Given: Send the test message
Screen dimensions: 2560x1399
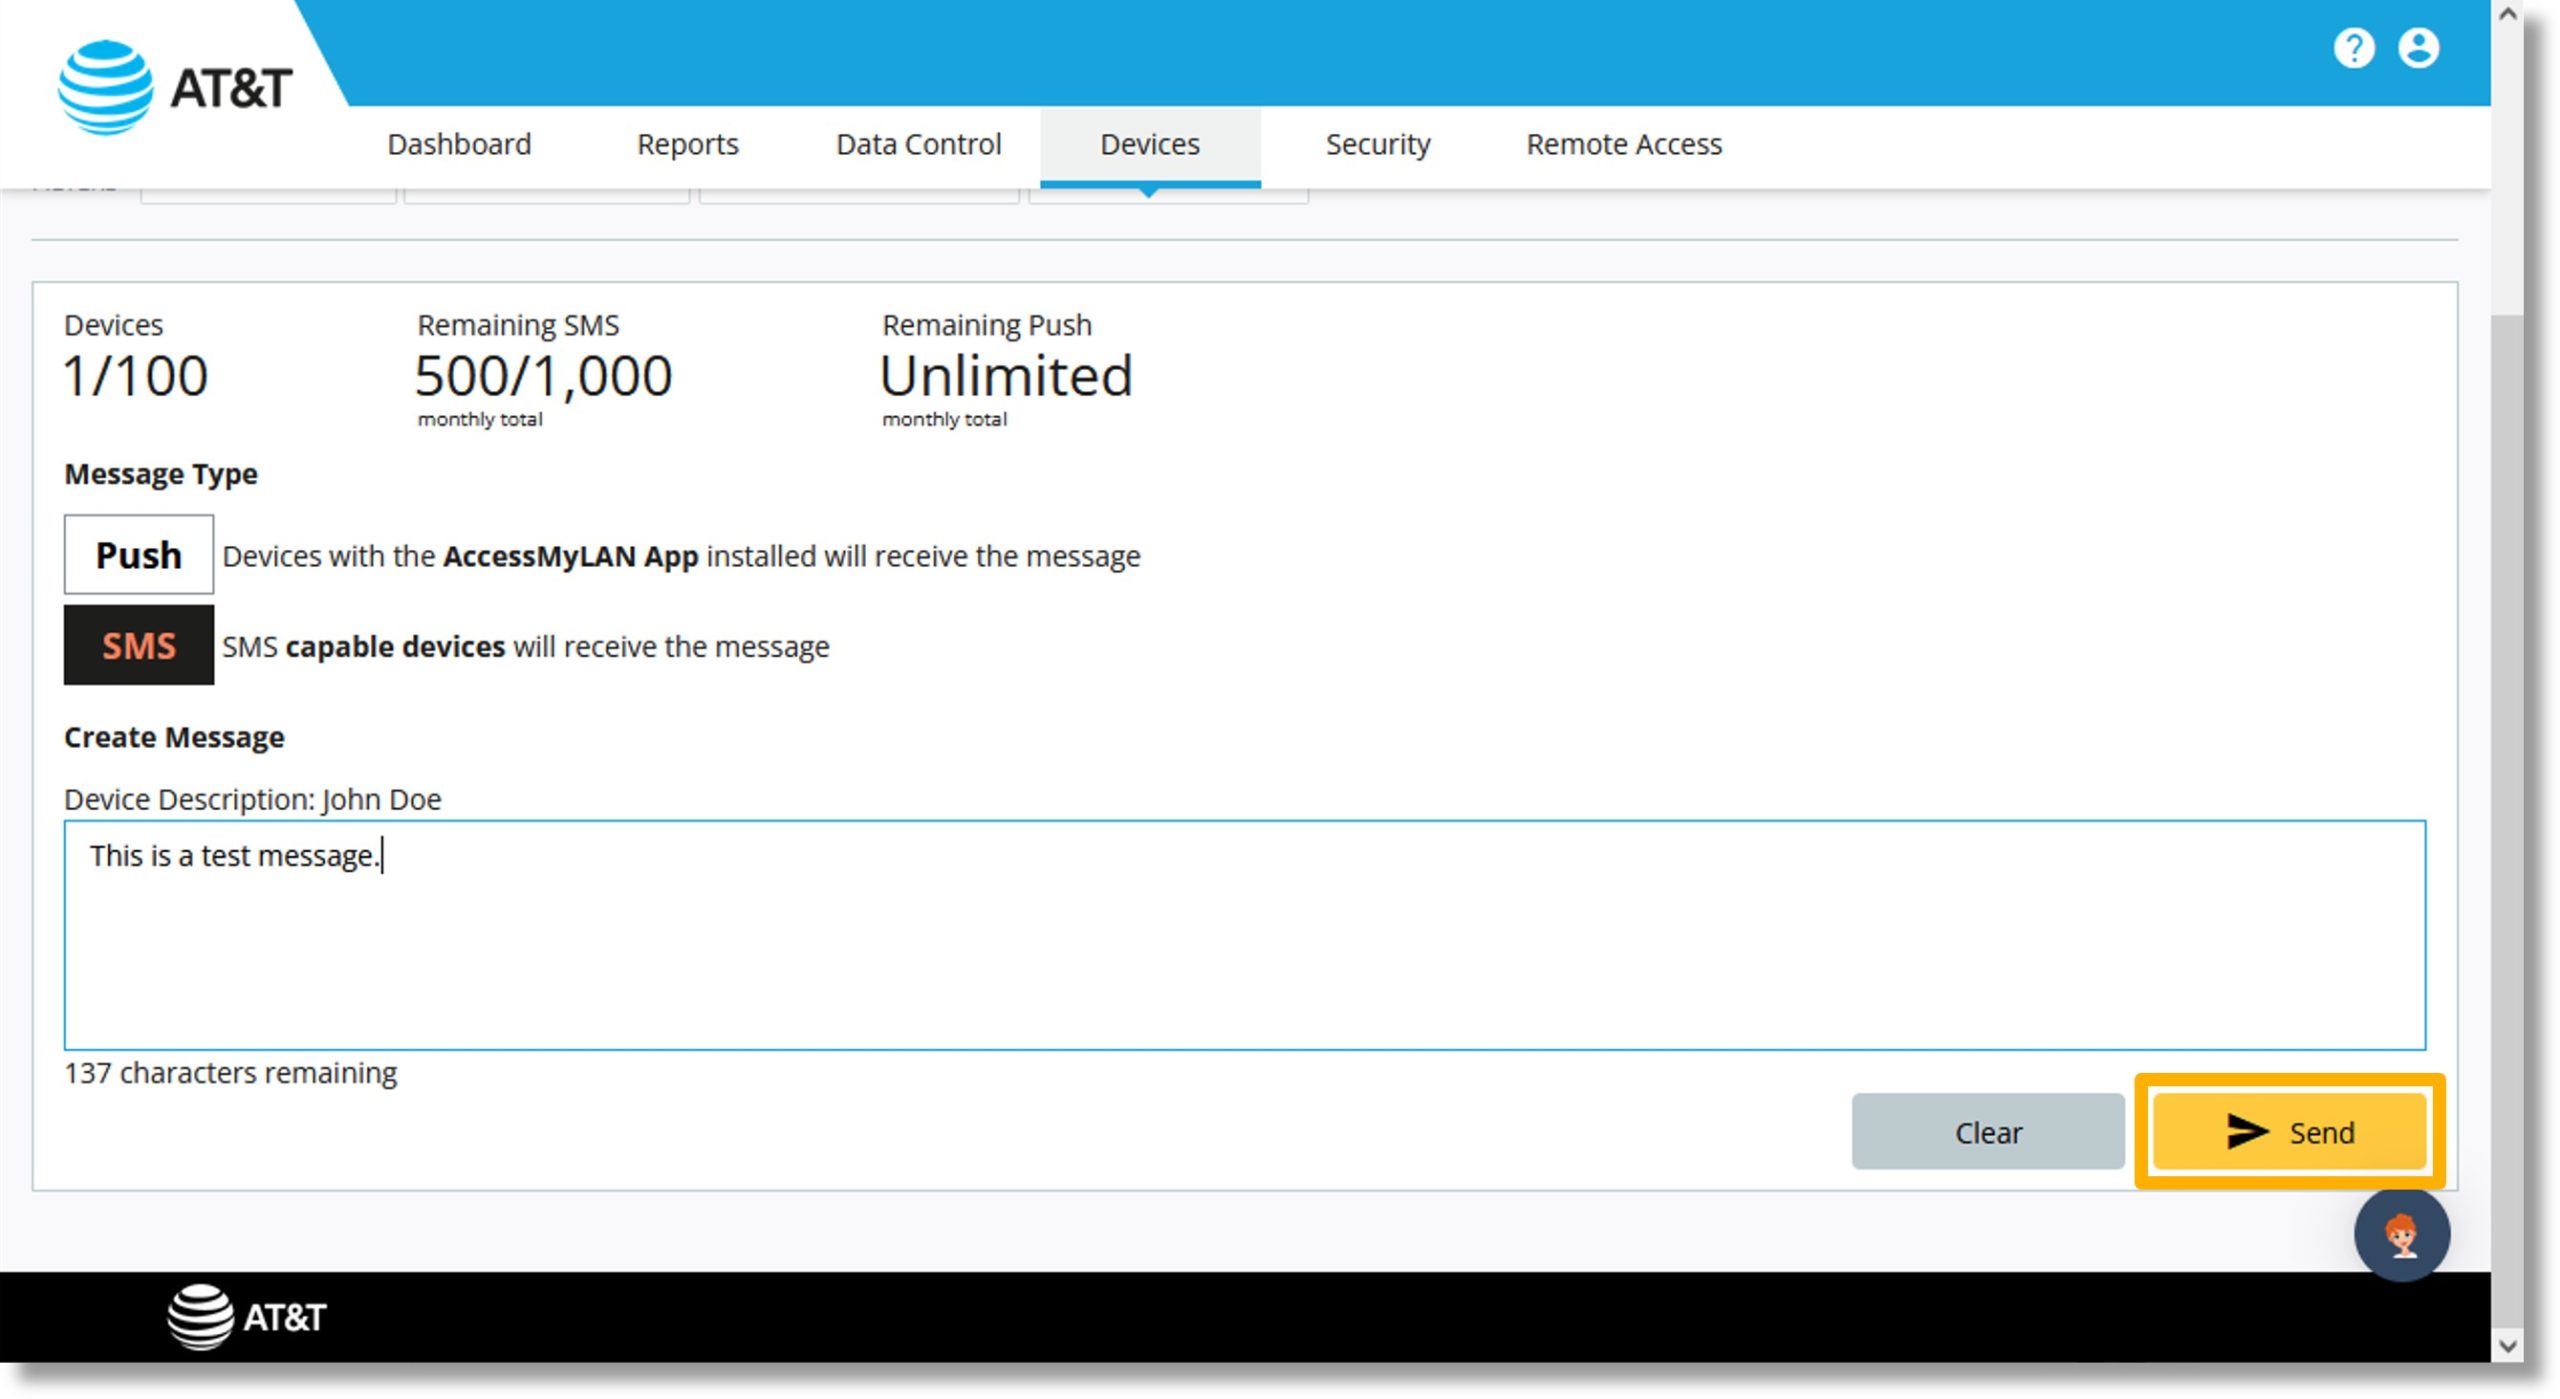Looking at the screenshot, I should [2290, 1132].
